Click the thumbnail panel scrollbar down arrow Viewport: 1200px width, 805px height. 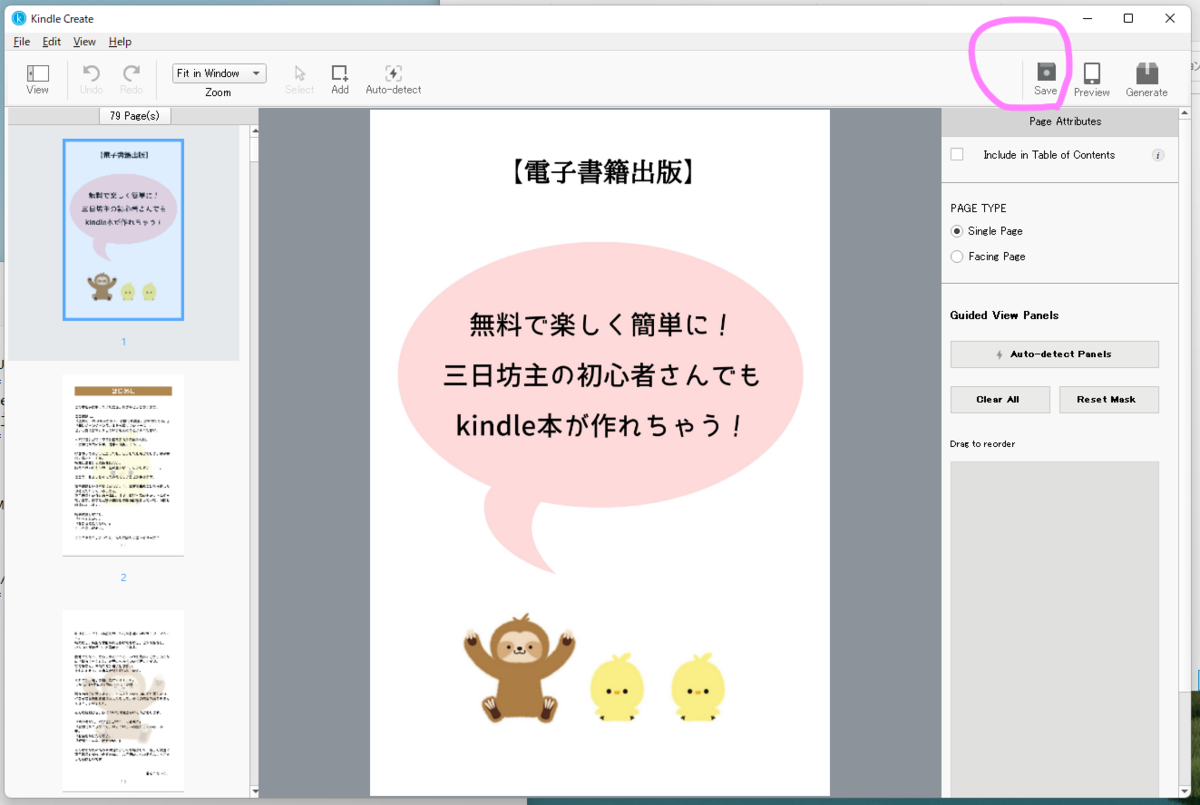click(253, 791)
